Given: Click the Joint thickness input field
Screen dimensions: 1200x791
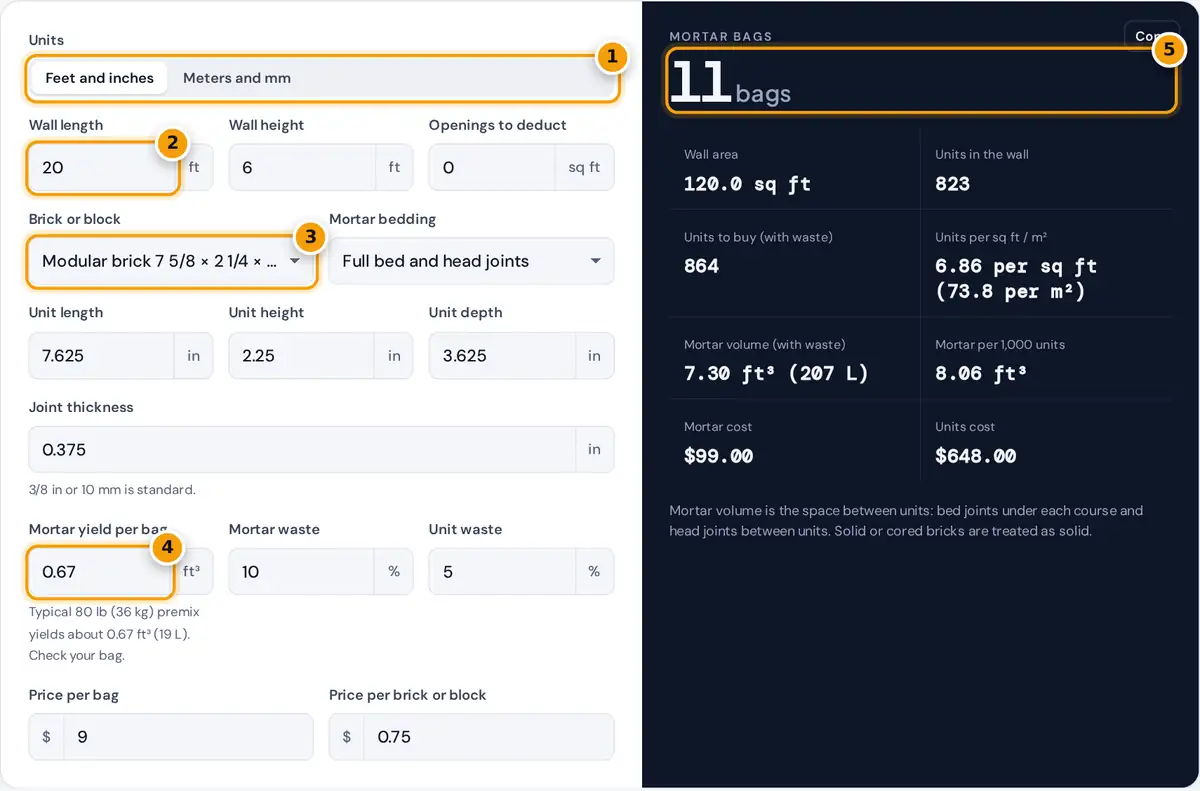Looking at the screenshot, I should [x=302, y=449].
